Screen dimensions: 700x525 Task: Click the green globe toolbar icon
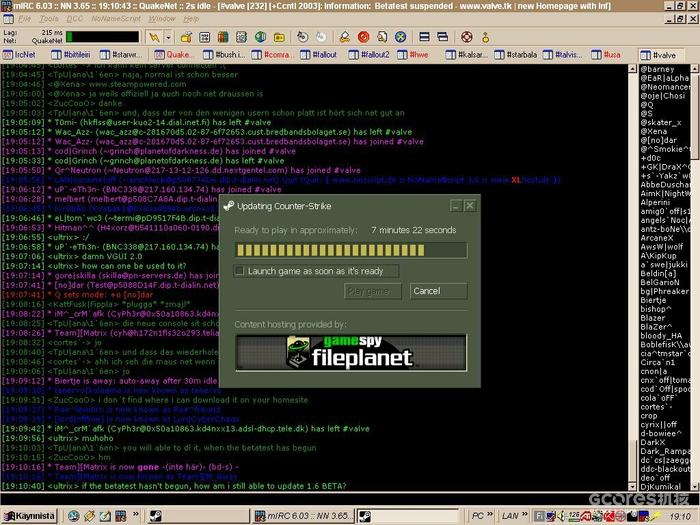click(260, 37)
